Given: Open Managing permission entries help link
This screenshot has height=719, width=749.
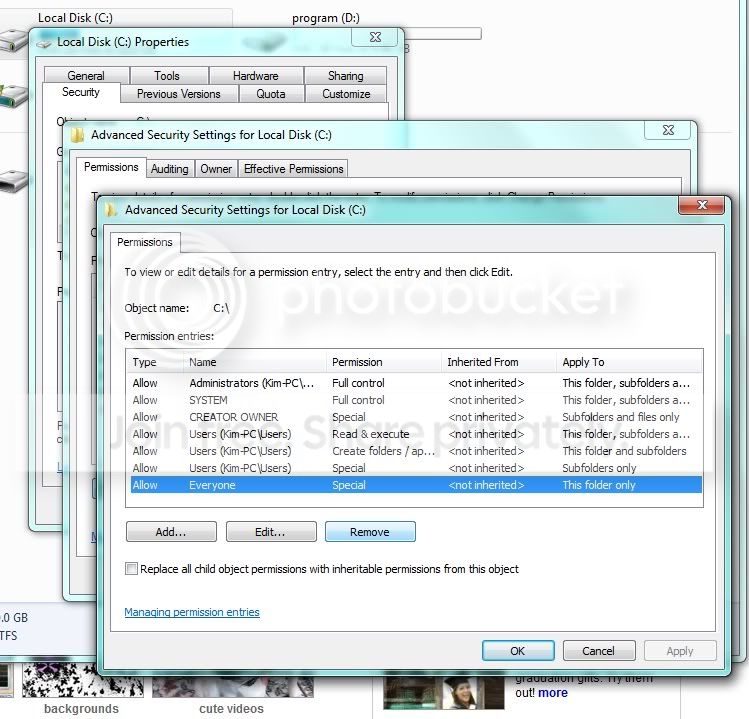Looking at the screenshot, I should 192,612.
